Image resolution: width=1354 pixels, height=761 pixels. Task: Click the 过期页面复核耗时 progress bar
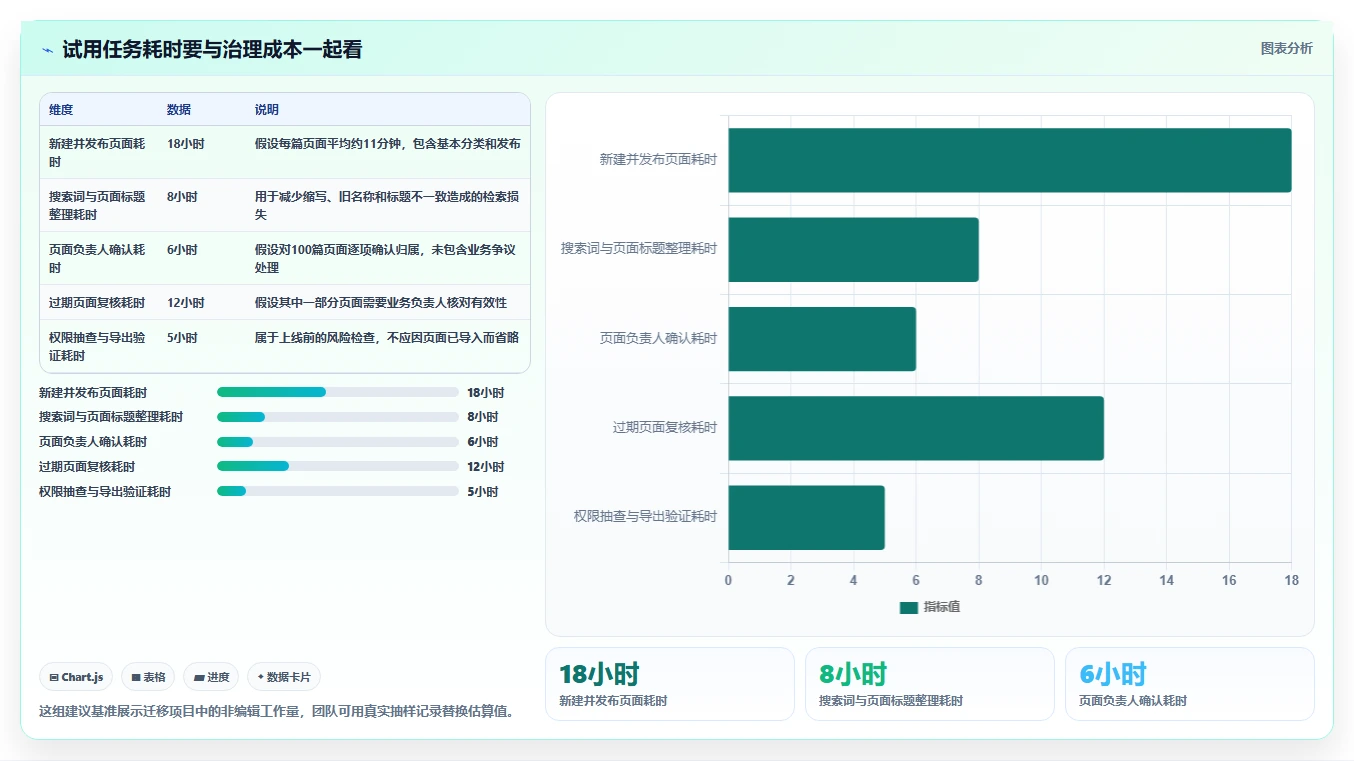pyautogui.click(x=337, y=467)
